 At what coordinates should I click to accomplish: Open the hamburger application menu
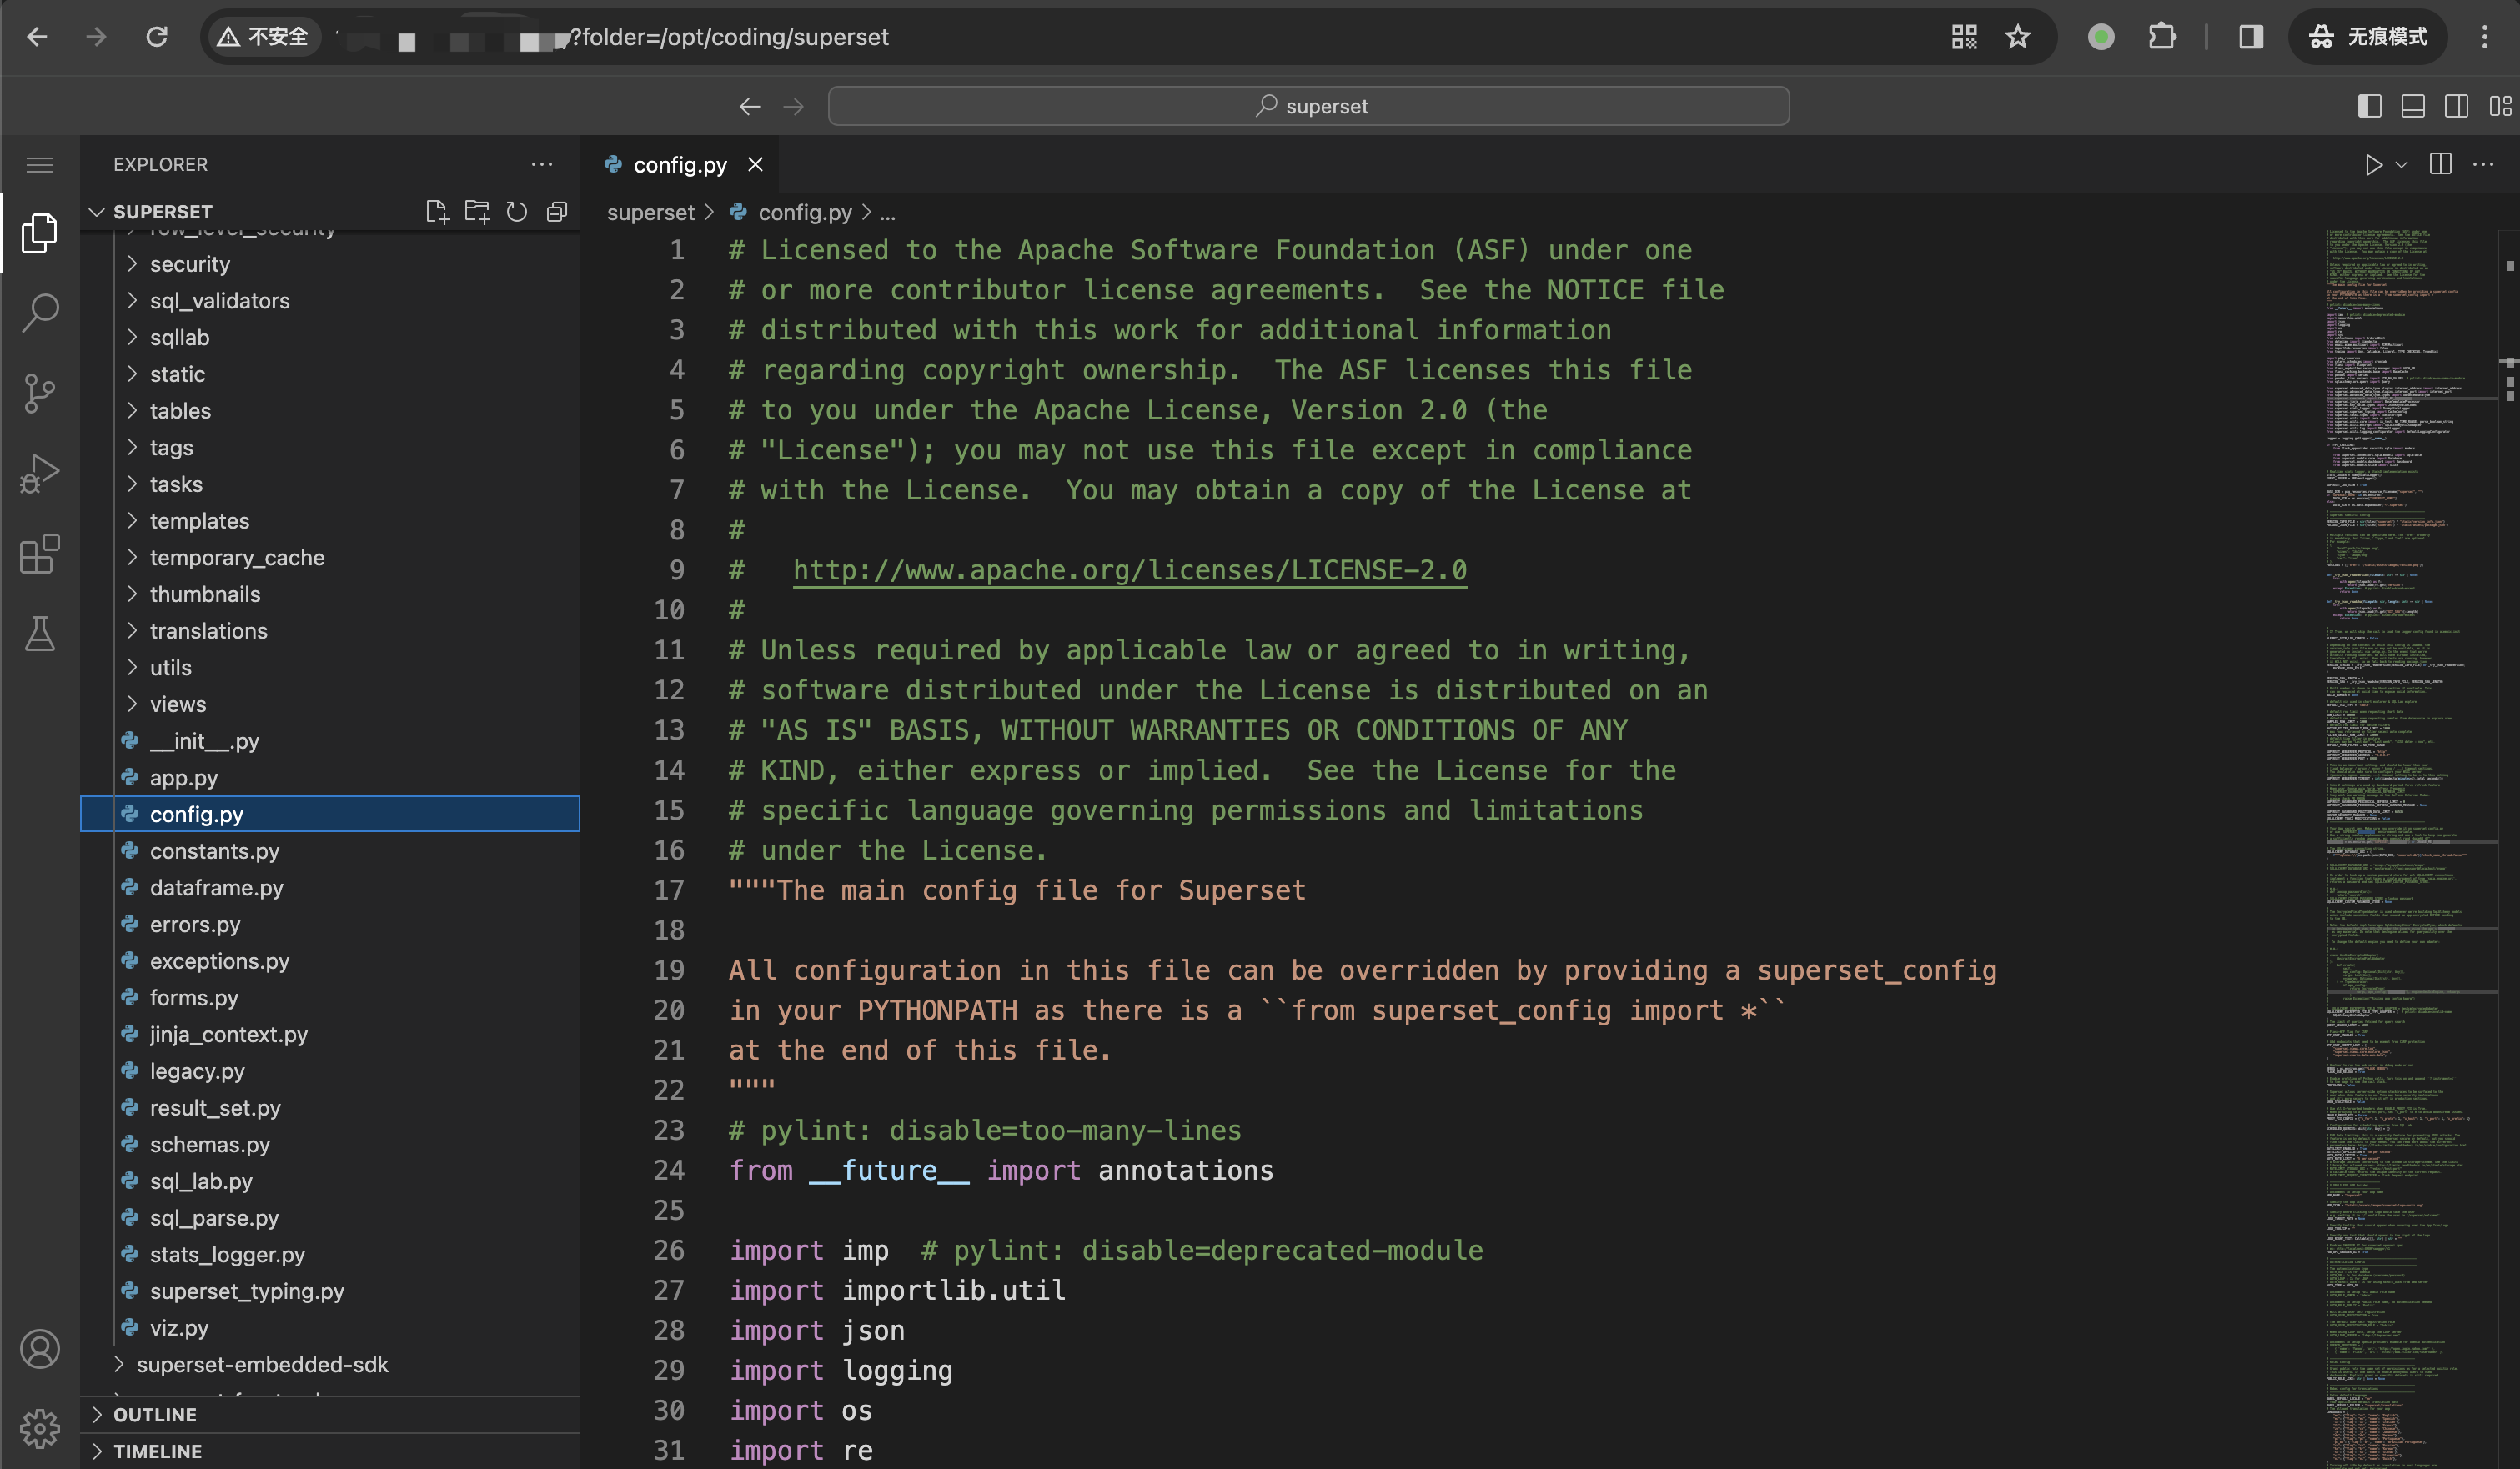coord(40,165)
